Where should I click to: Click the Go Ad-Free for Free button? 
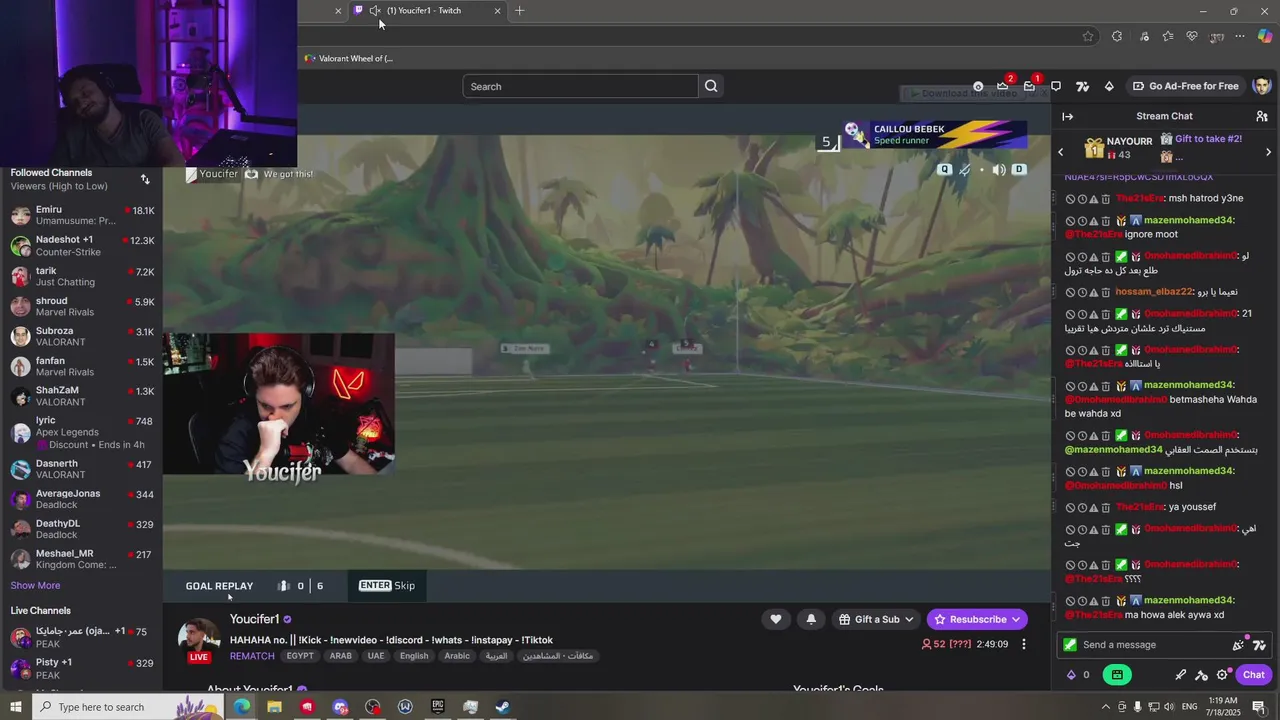(x=1185, y=86)
